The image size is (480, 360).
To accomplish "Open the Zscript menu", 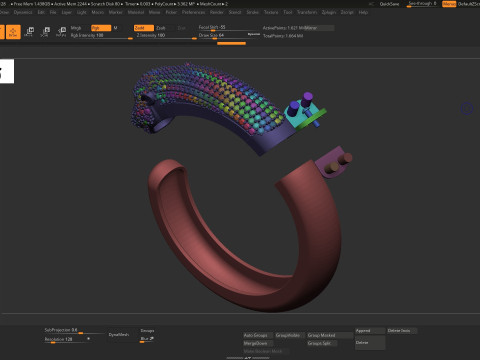I will (x=347, y=12).
